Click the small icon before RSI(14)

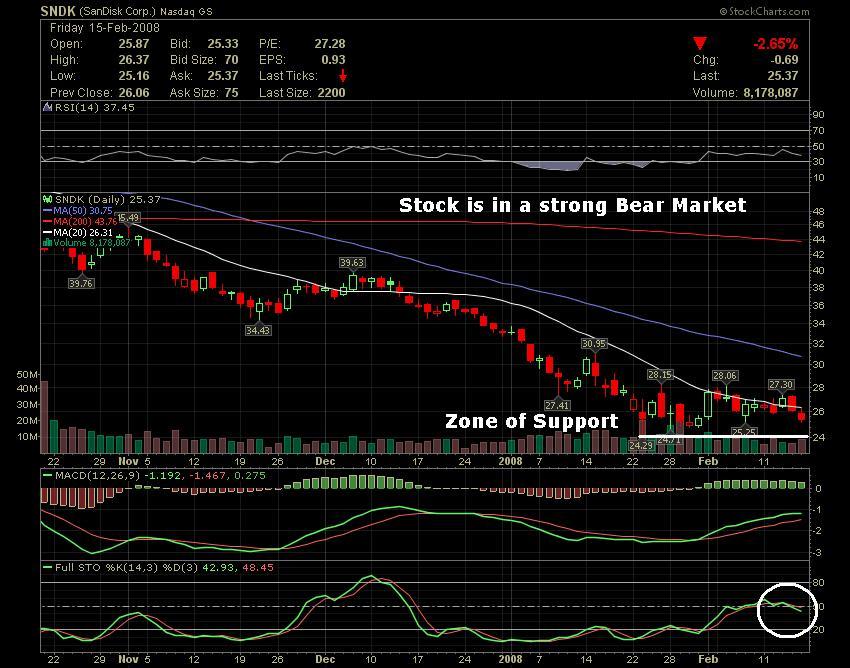coord(47,107)
